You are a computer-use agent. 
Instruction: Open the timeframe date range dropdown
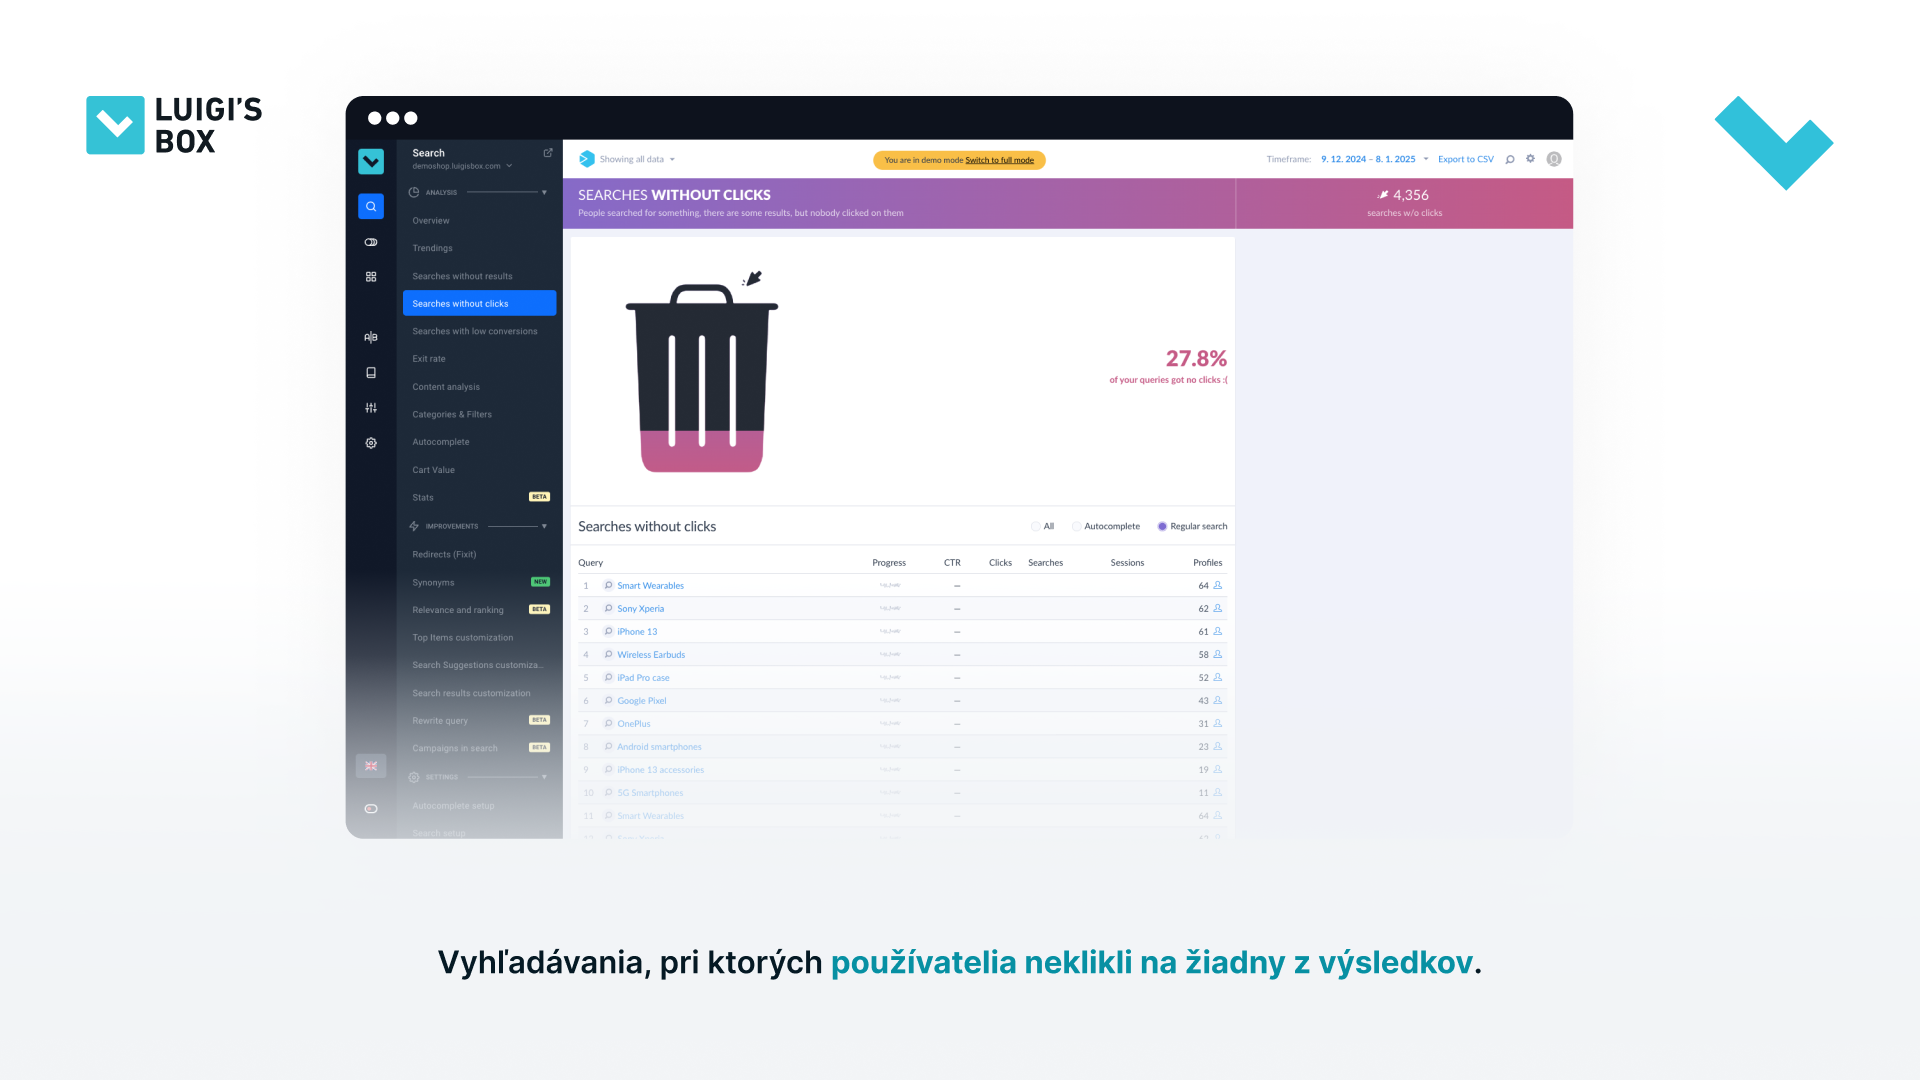coord(1374,159)
